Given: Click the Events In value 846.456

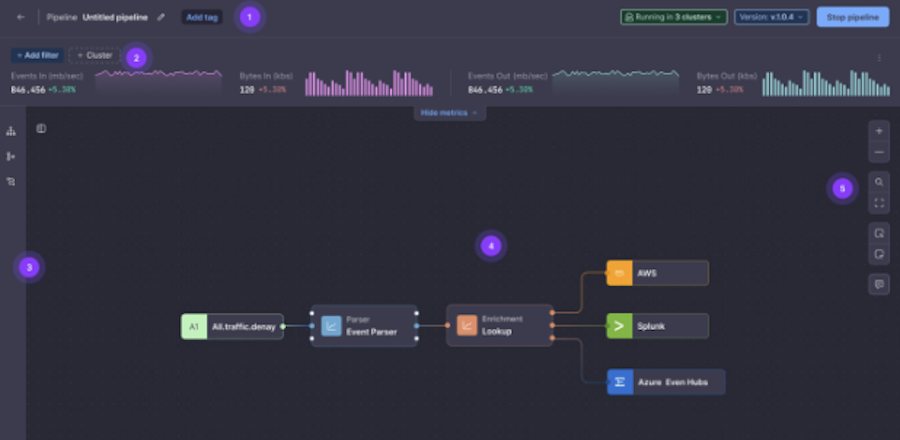Looking at the screenshot, I should [27, 89].
